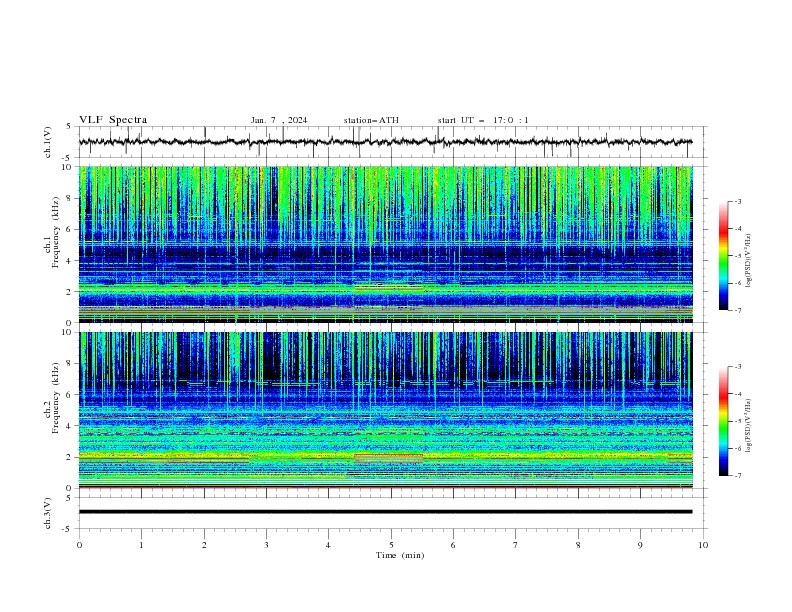Click time axis tick label "6"
792x612 pixels.
tap(453, 545)
